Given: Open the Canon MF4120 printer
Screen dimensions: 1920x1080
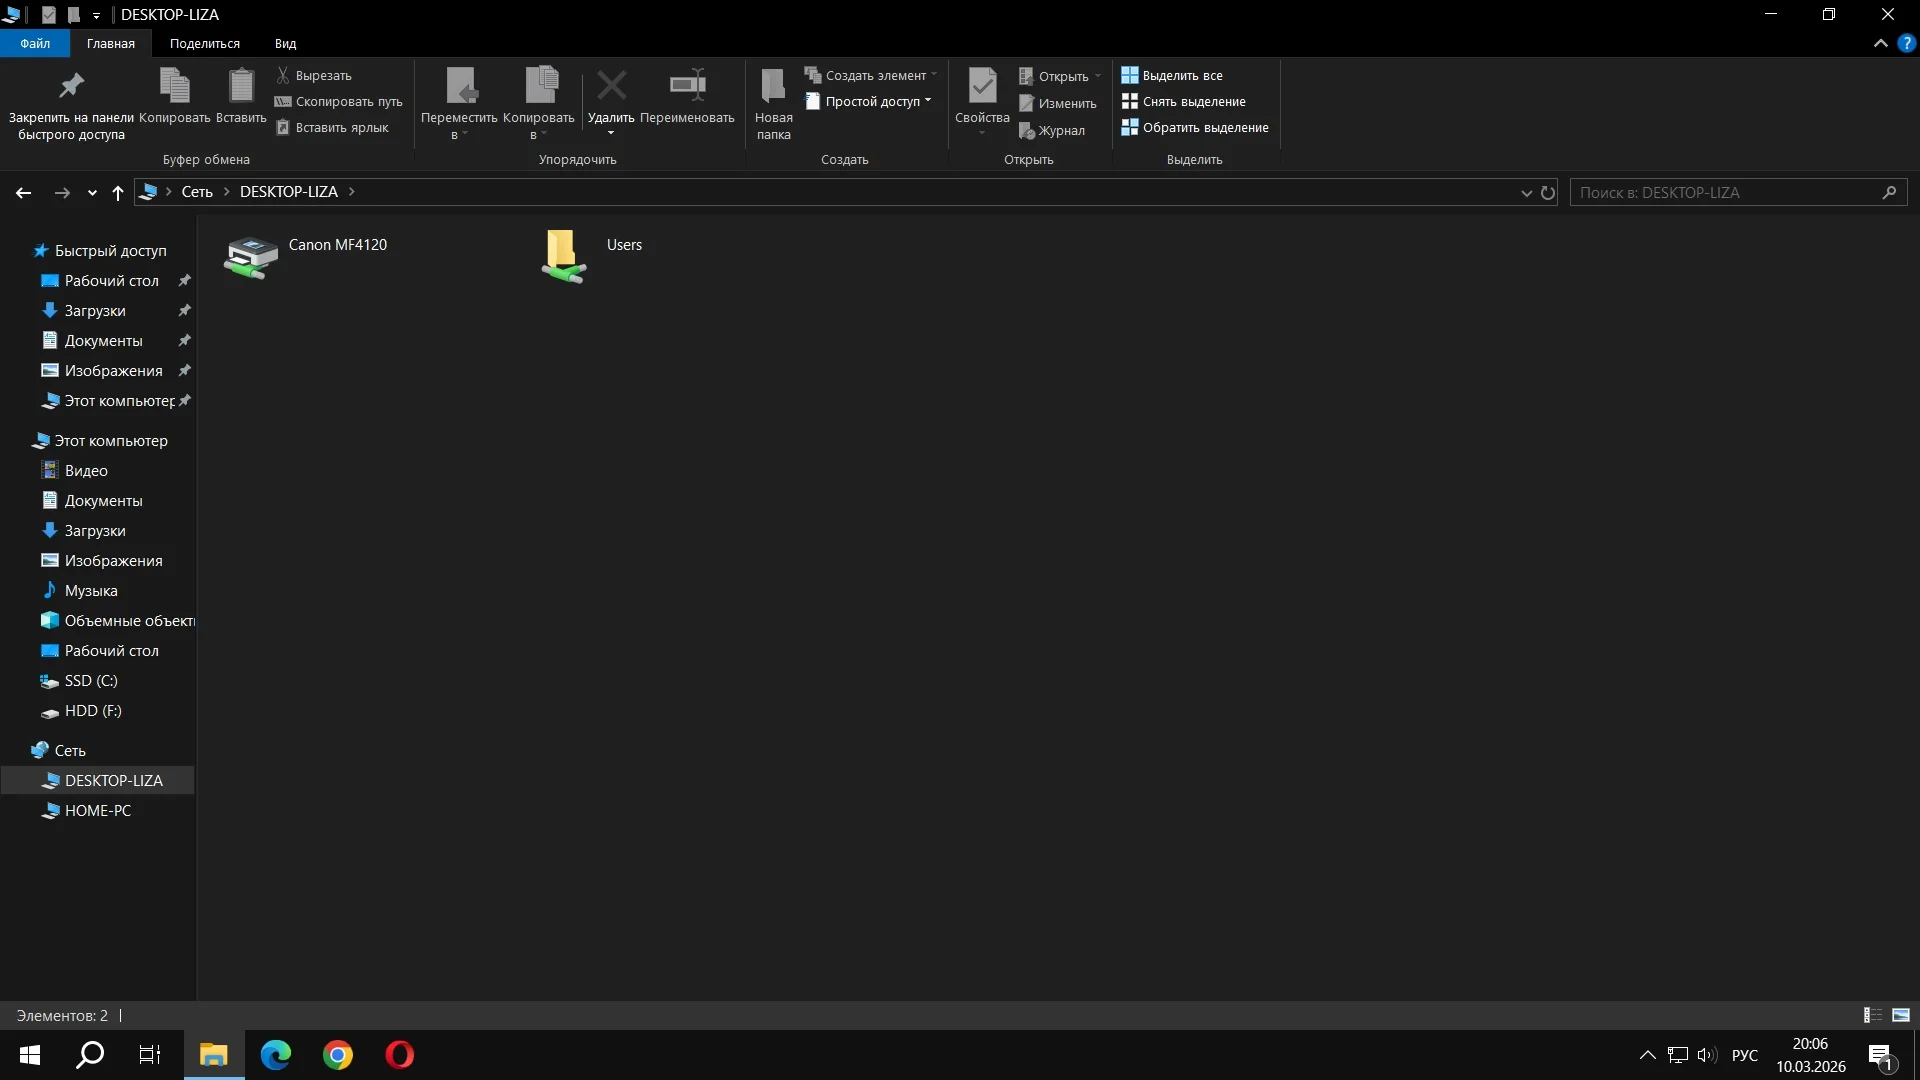Looking at the screenshot, I should 251,257.
